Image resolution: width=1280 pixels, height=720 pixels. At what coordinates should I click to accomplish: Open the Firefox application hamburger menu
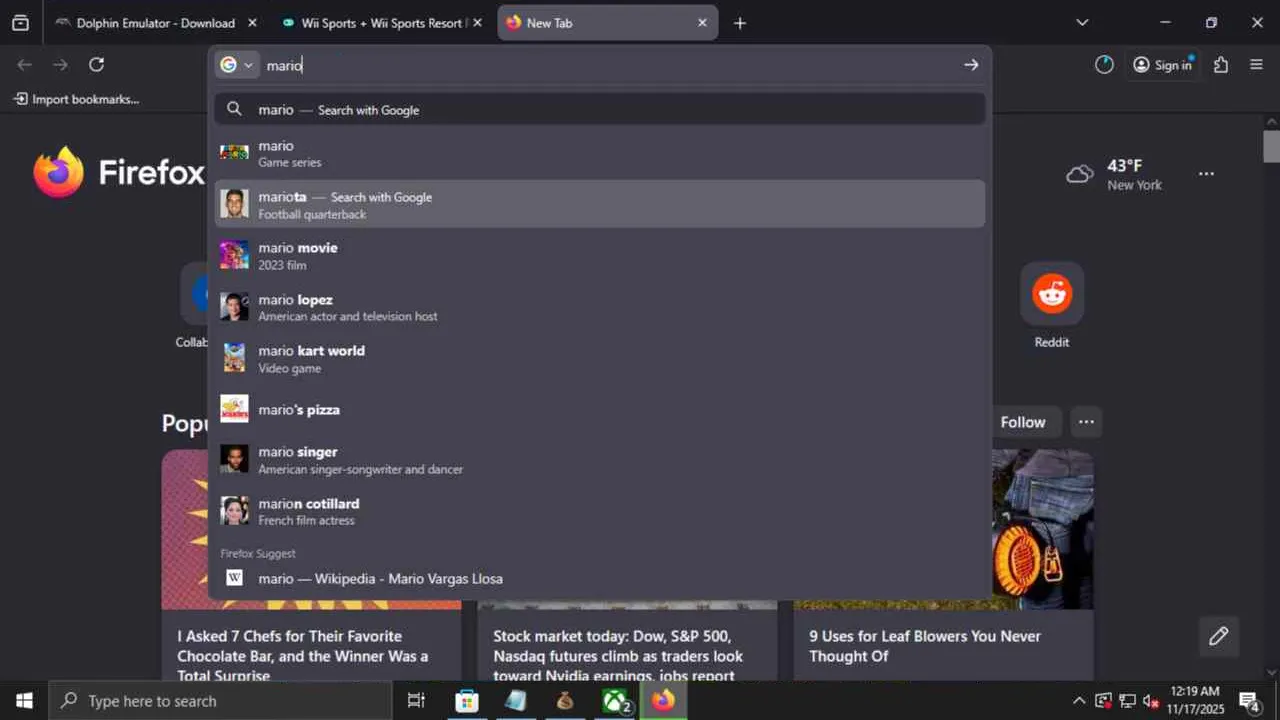click(x=1257, y=65)
